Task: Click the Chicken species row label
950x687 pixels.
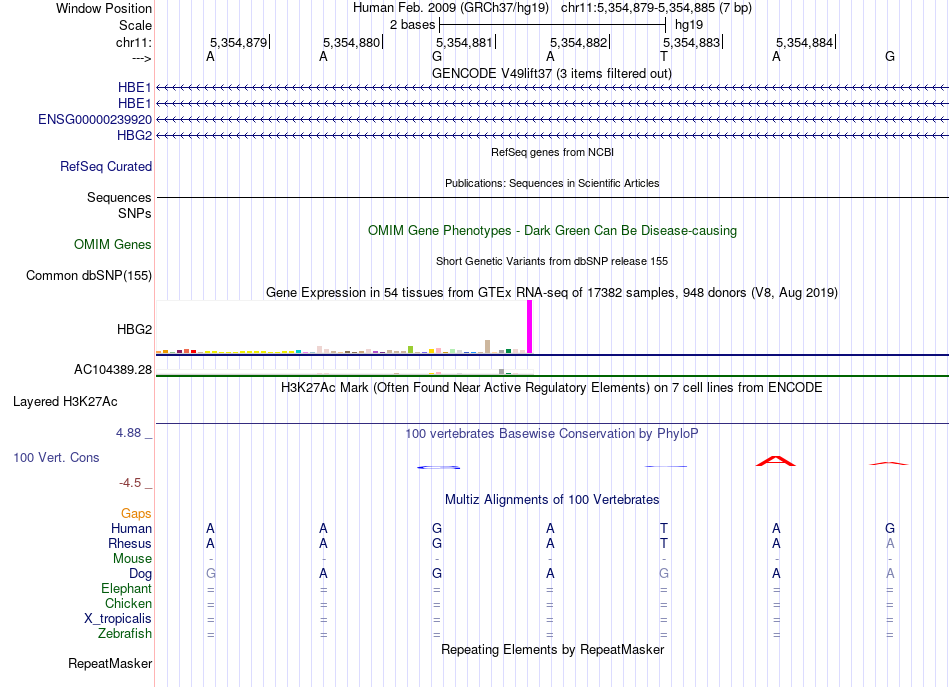Action: click(128, 603)
